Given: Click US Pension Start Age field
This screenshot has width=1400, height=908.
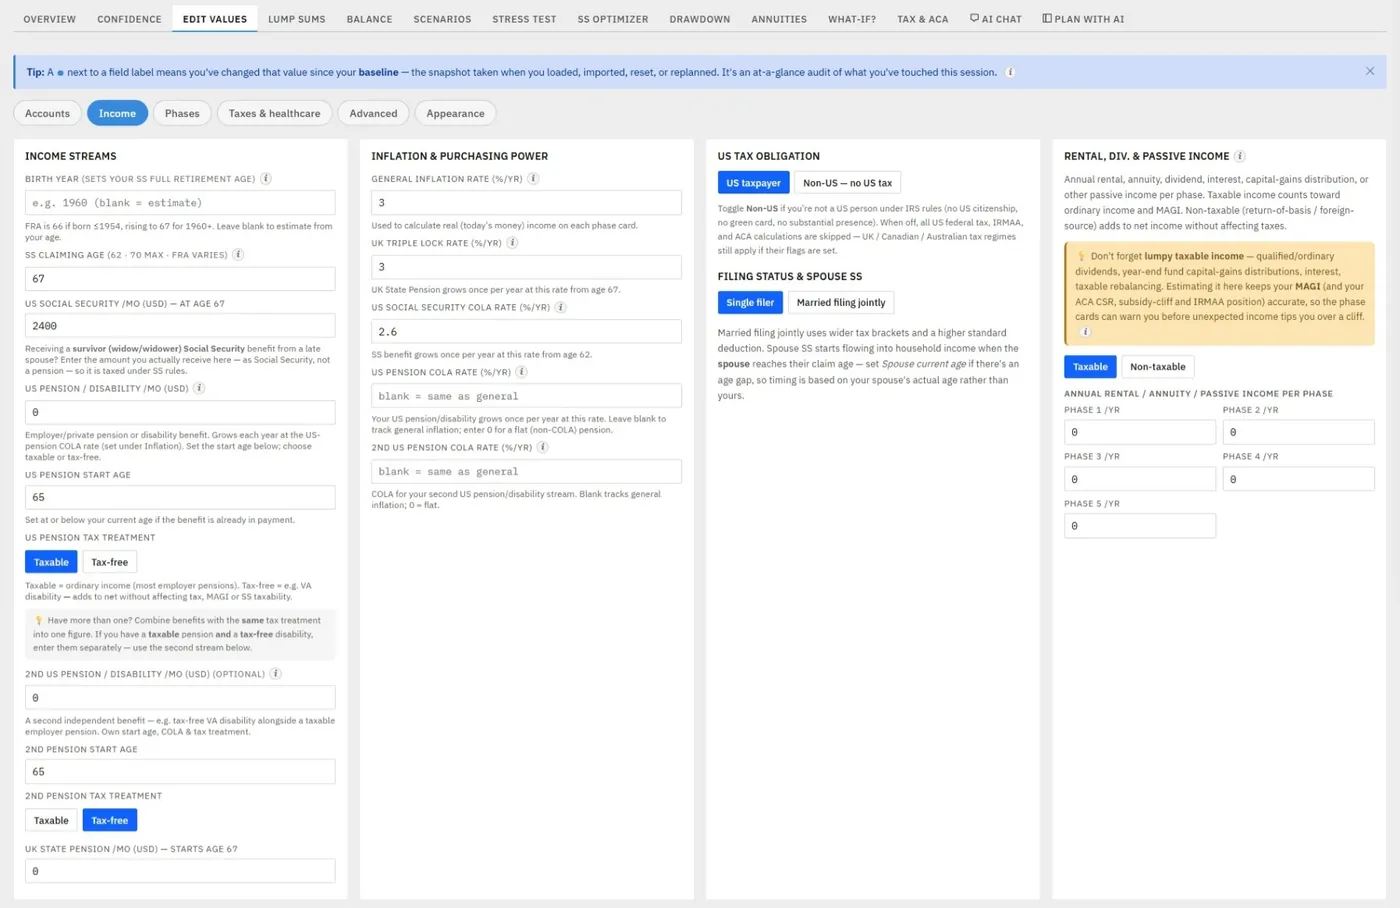Looking at the screenshot, I should click(180, 497).
